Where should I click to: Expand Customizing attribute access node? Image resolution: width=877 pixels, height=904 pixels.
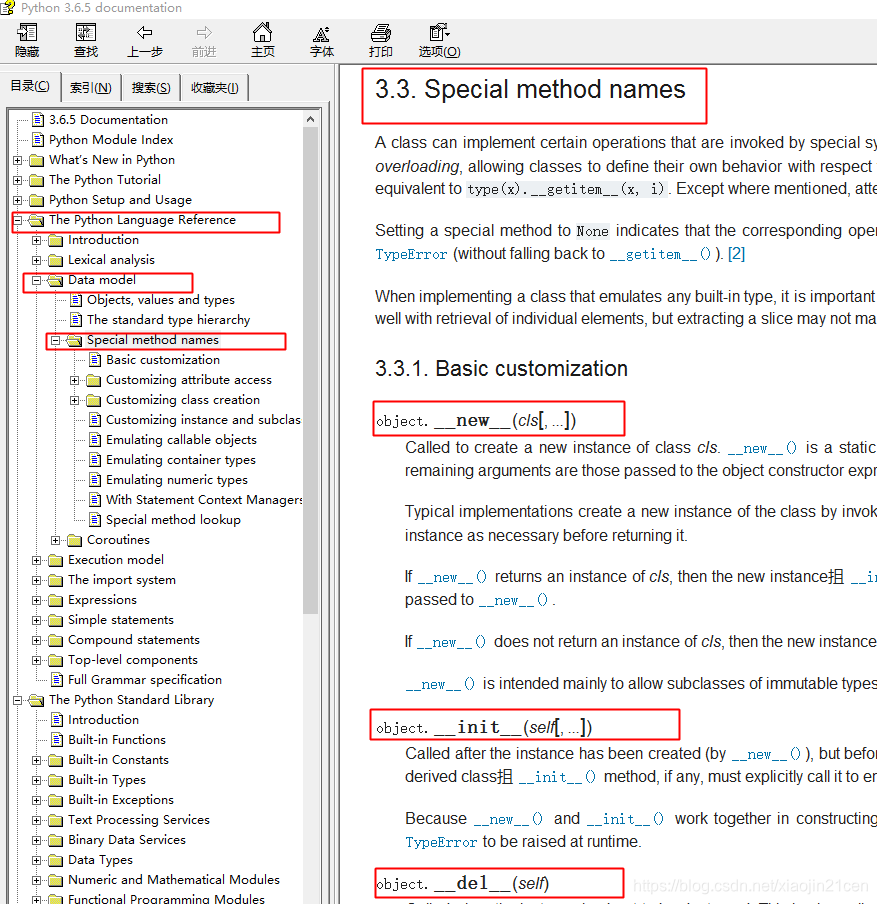click(x=74, y=381)
